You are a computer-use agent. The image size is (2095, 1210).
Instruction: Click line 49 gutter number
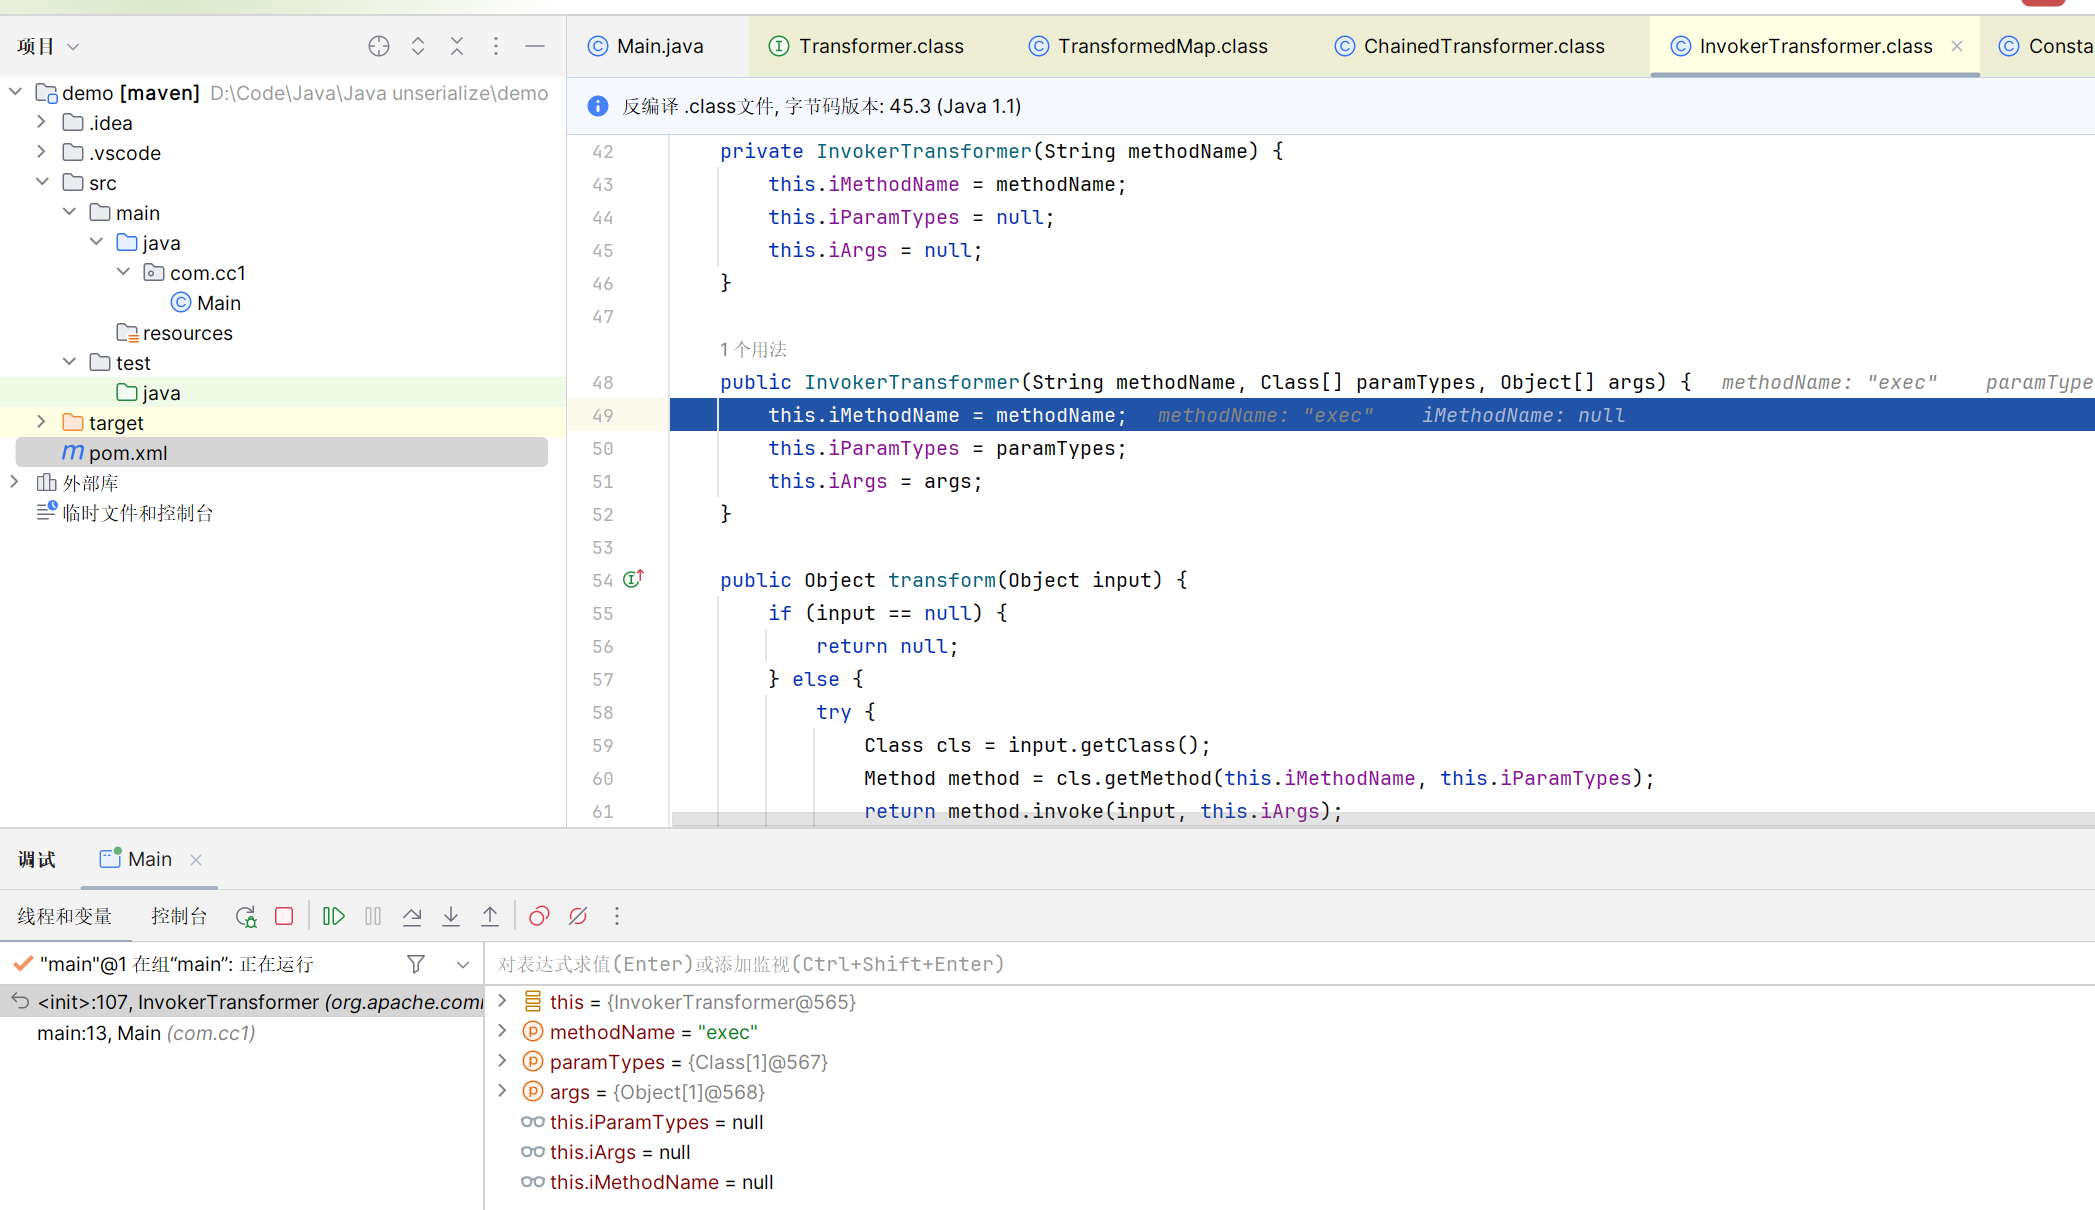click(x=603, y=415)
